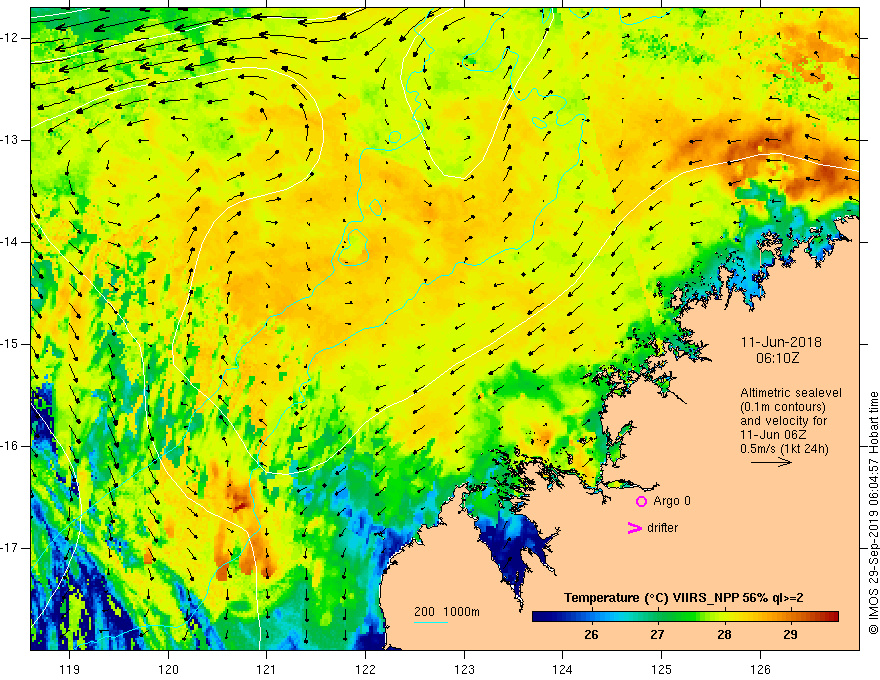This screenshot has height=680, width=880.
Task: Click the '200' depth contour label
Action: tap(424, 612)
